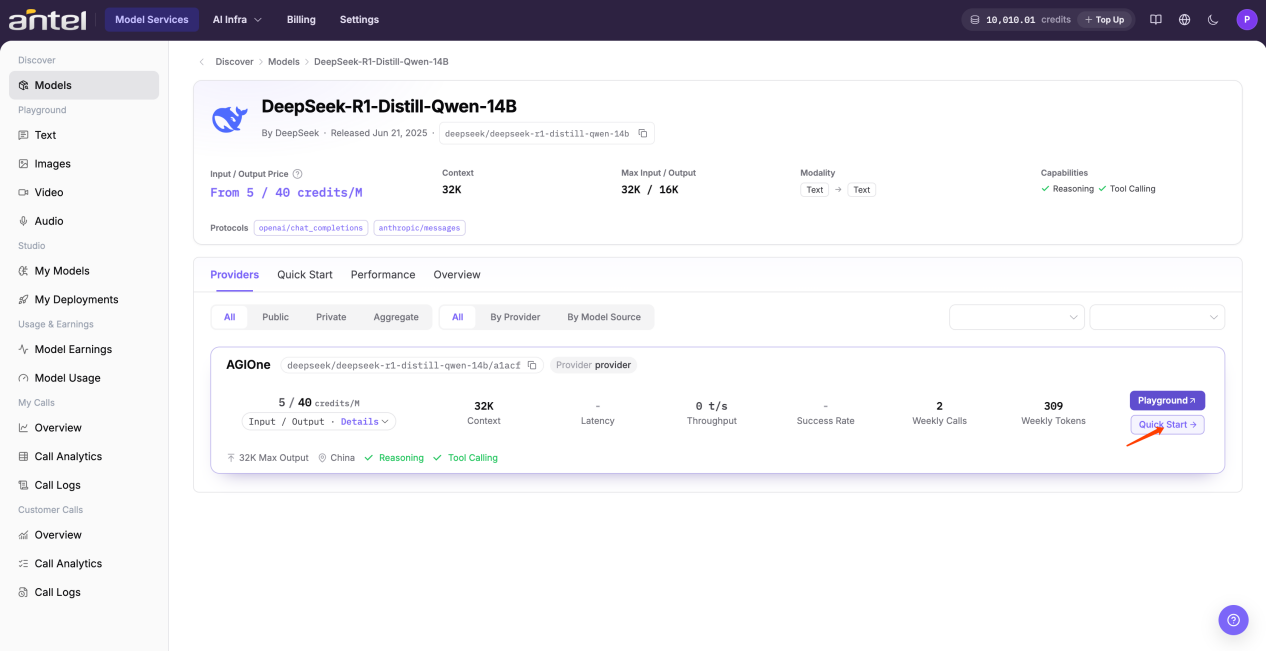This screenshot has height=651, width=1266.
Task: Copy the AGIOne provider model path
Action: [x=532, y=365]
